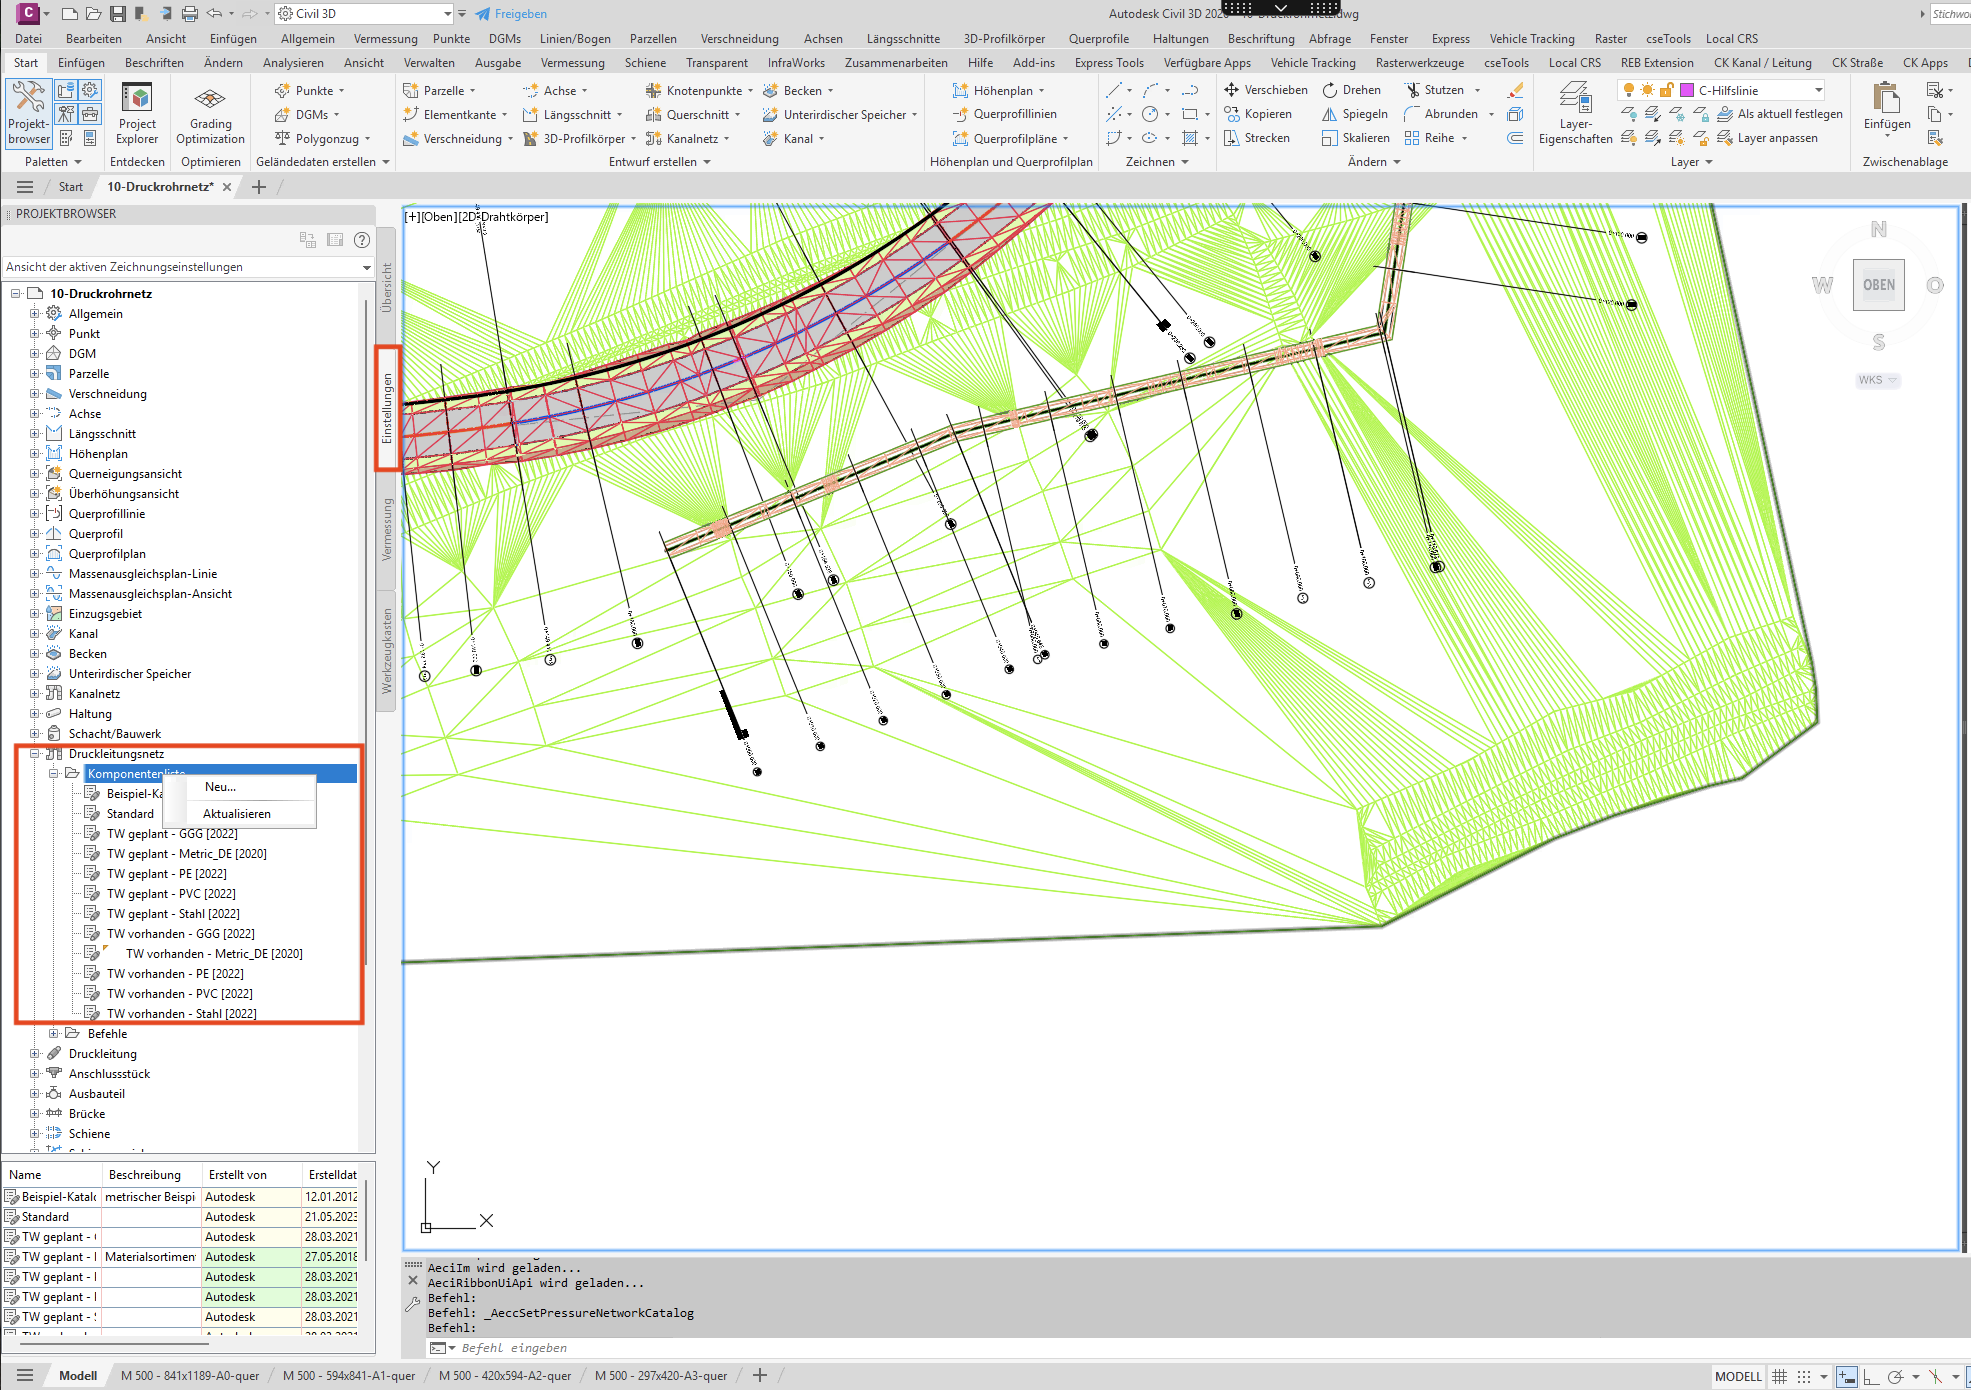Viewport: 1971px width, 1390px height.
Task: Open the Datei menu
Action: (x=29, y=39)
